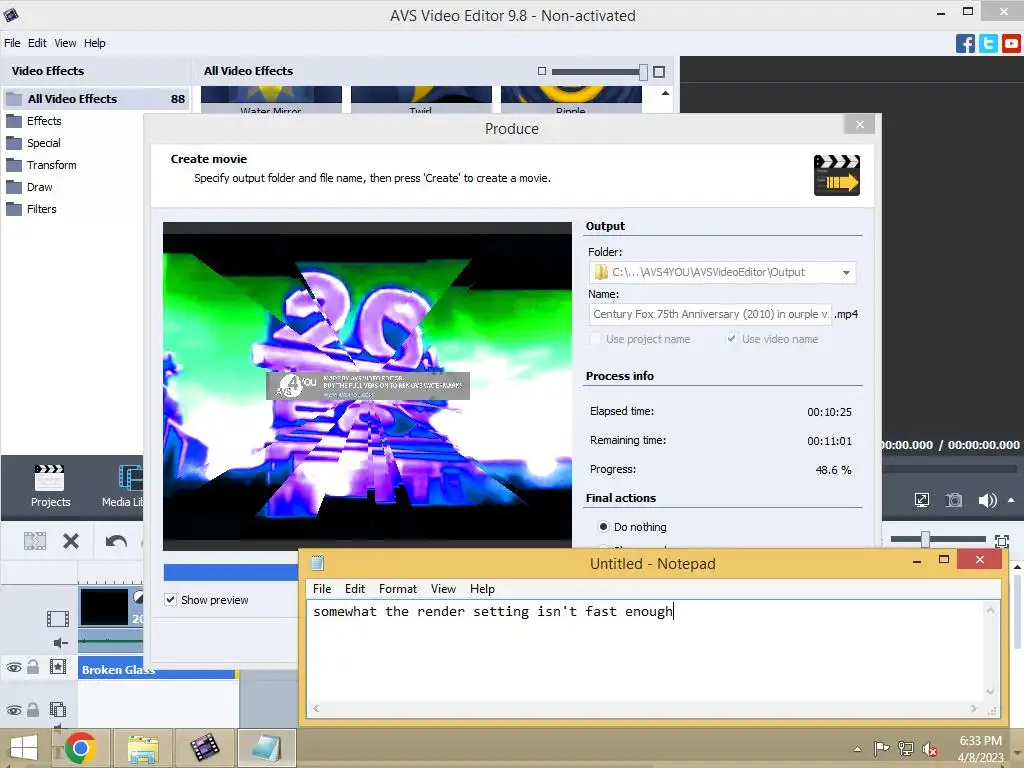Viewport: 1024px width, 768px height.
Task: Open the Facebook icon in AVS header
Action: click(x=965, y=44)
